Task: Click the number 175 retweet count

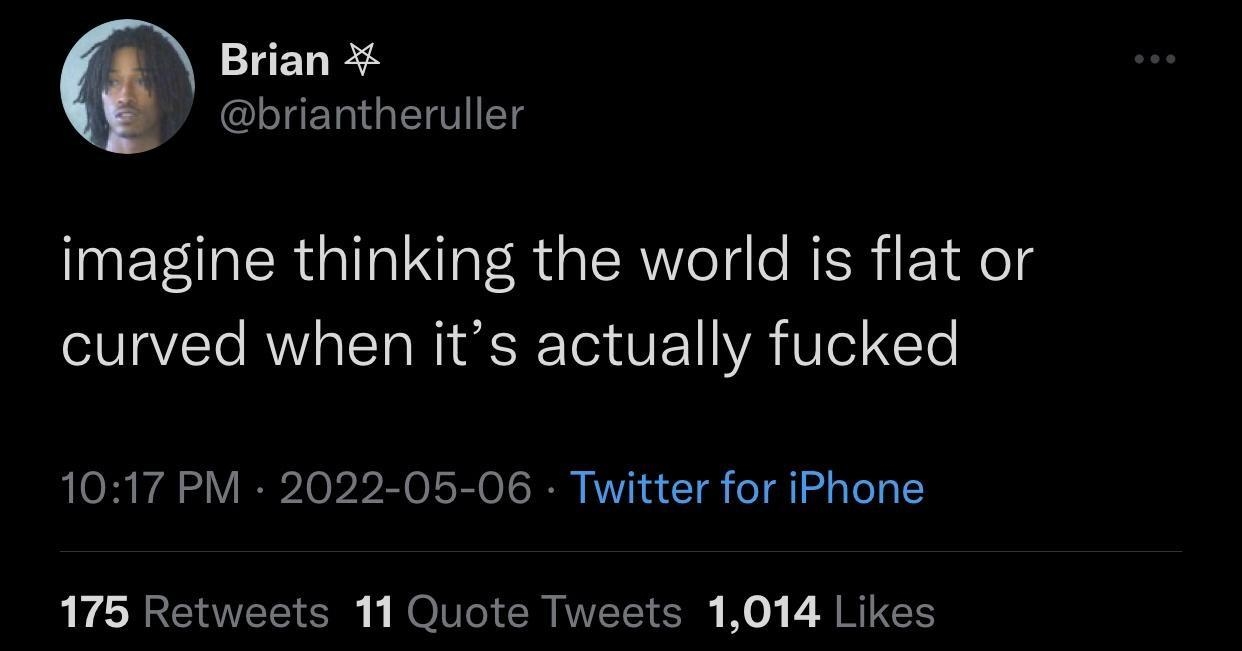Action: (95, 611)
